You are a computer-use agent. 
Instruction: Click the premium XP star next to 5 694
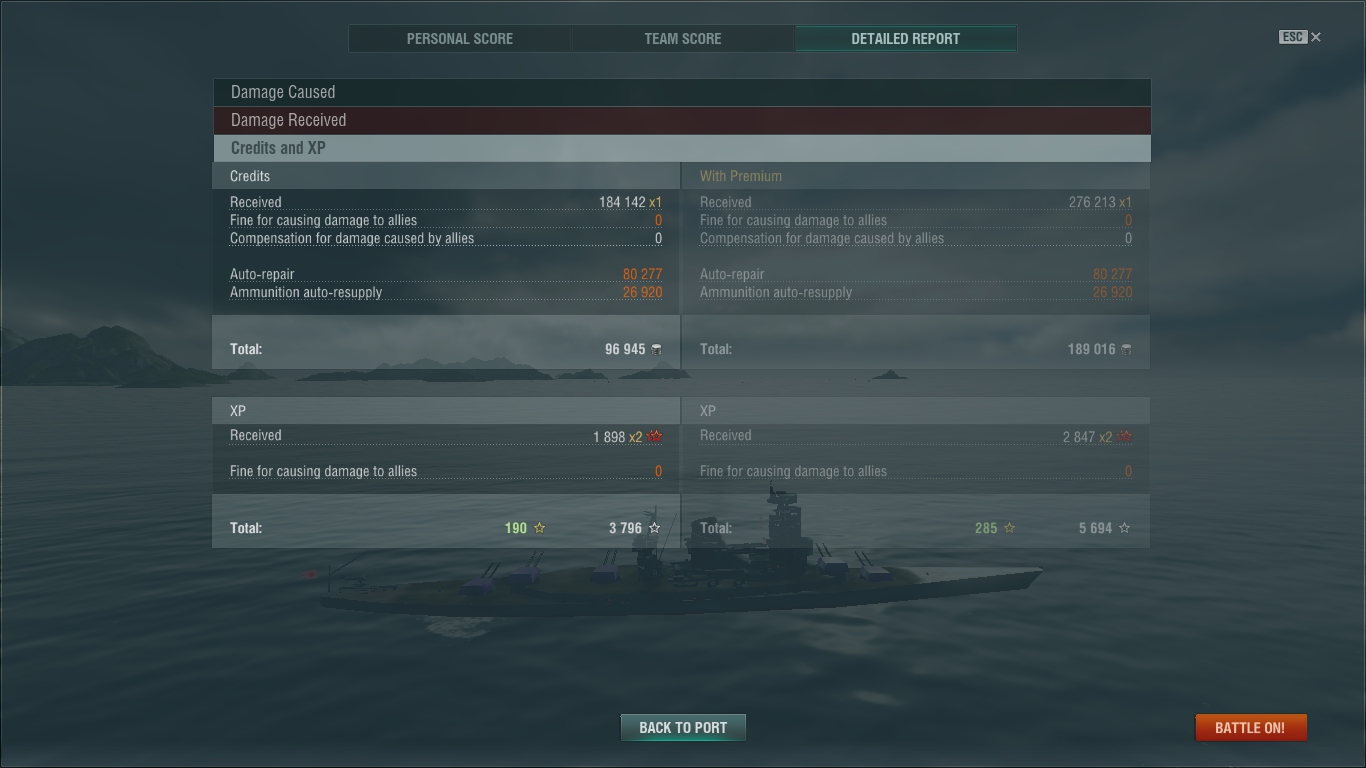coord(1125,528)
